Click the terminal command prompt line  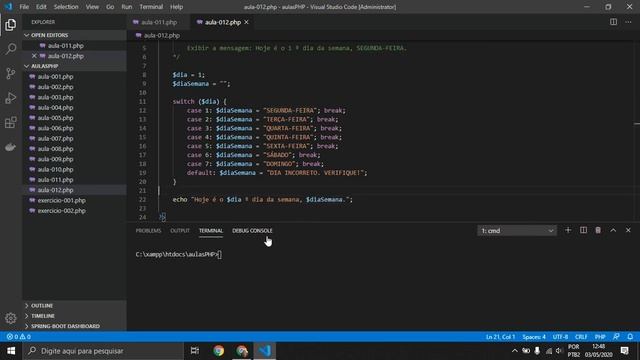(179, 254)
